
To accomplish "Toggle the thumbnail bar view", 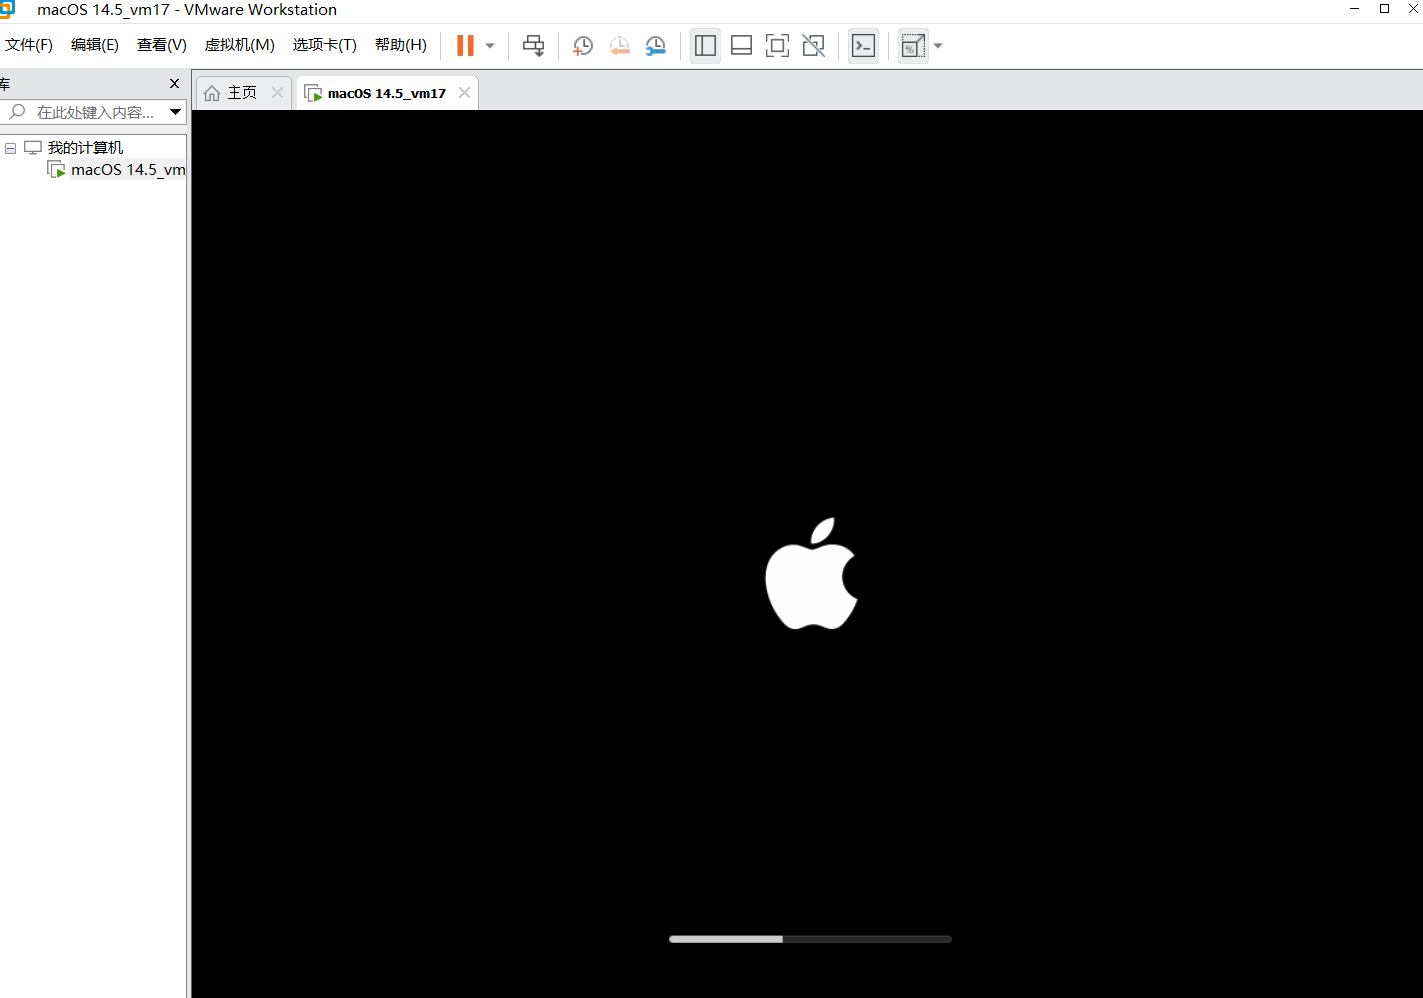I will click(741, 46).
